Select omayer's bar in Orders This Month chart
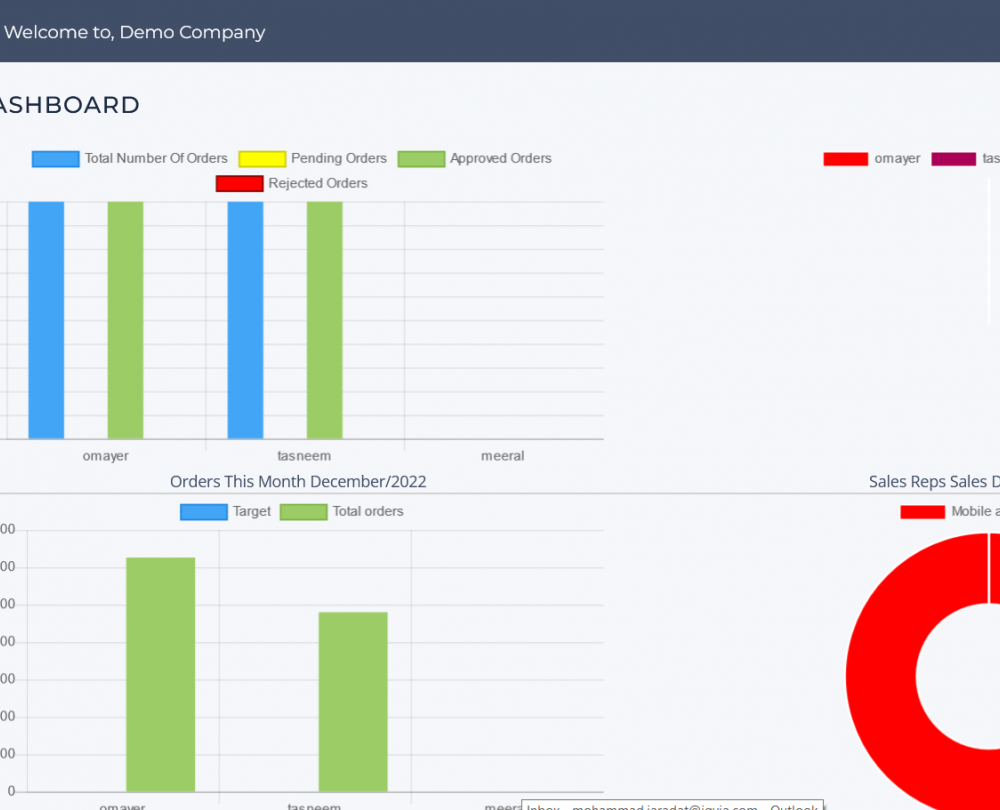 coord(160,675)
